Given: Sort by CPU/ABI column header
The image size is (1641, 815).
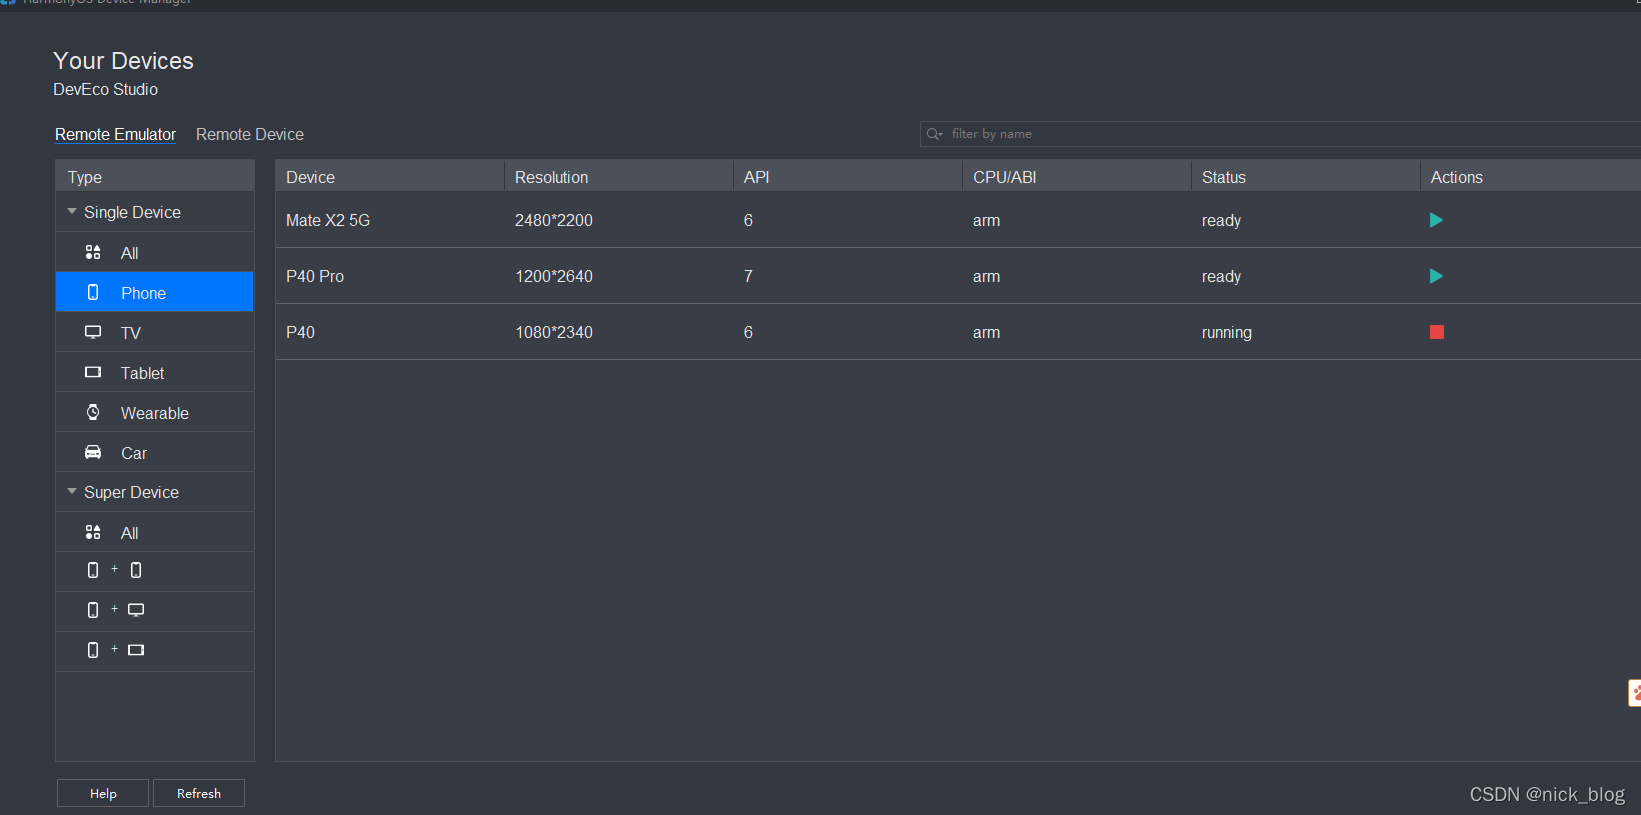Looking at the screenshot, I should 1077,177.
